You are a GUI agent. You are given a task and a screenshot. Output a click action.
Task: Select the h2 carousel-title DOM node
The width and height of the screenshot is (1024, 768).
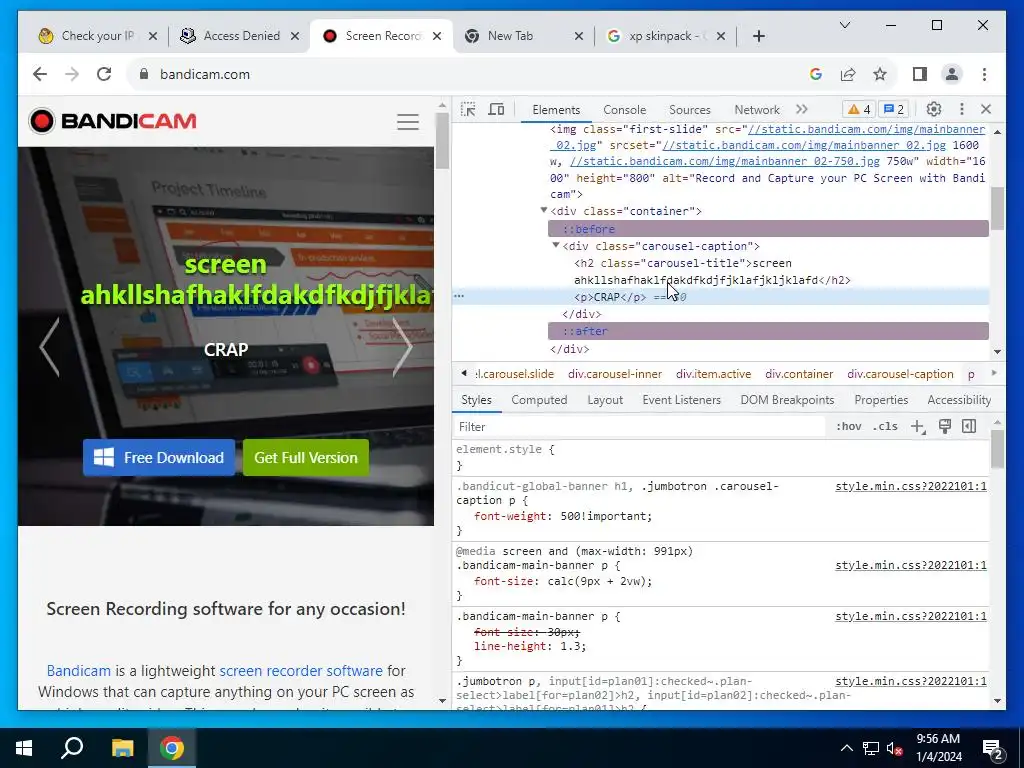click(712, 271)
